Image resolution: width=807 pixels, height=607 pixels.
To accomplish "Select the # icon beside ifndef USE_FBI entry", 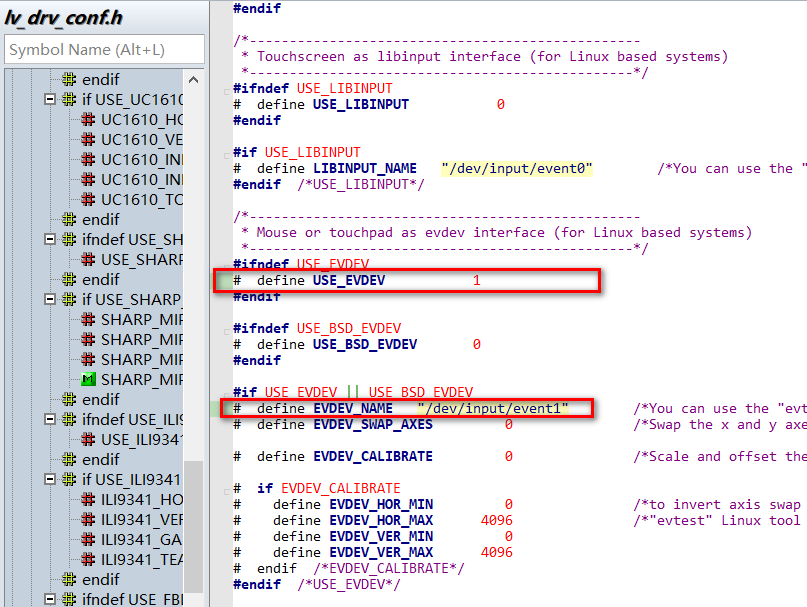I will point(71,599).
